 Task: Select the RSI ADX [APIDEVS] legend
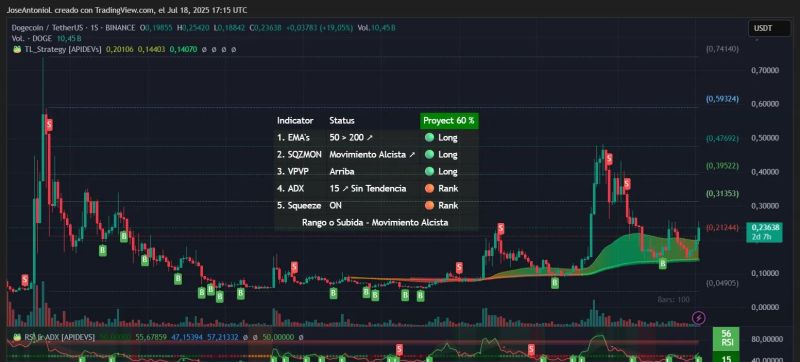pos(59,337)
